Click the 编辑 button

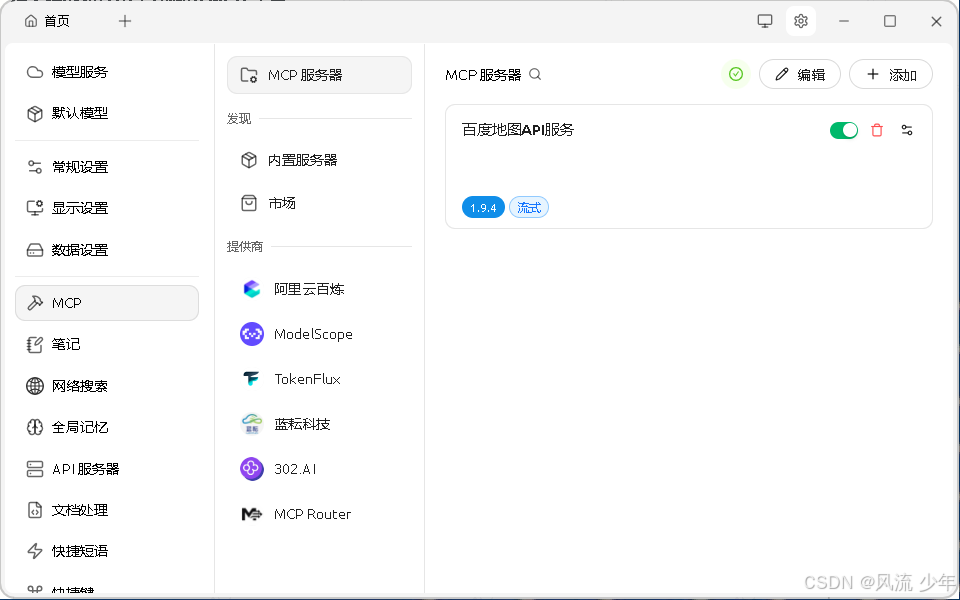click(x=799, y=74)
